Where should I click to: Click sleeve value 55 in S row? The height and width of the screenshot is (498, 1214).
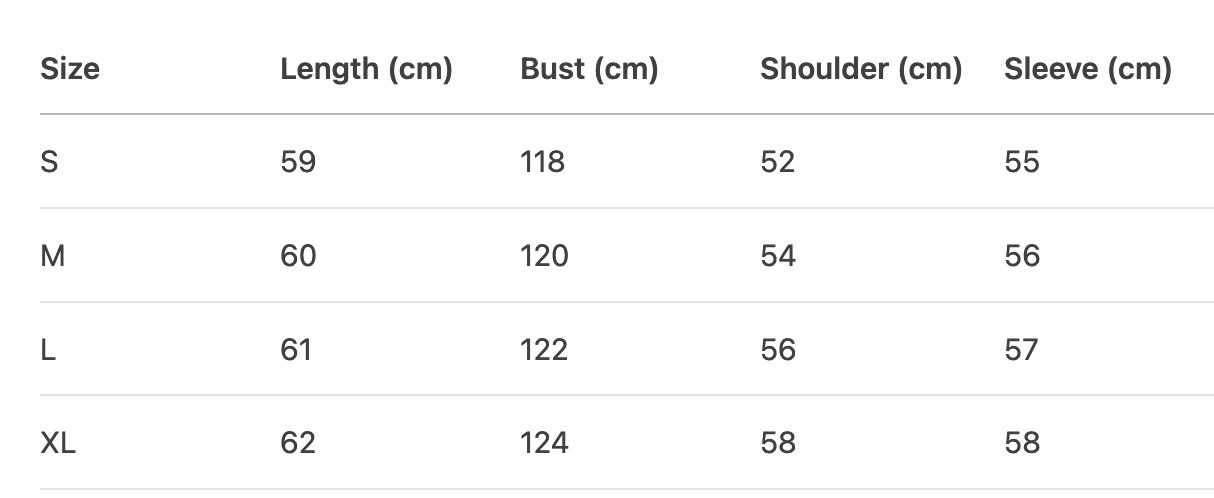click(x=1022, y=162)
